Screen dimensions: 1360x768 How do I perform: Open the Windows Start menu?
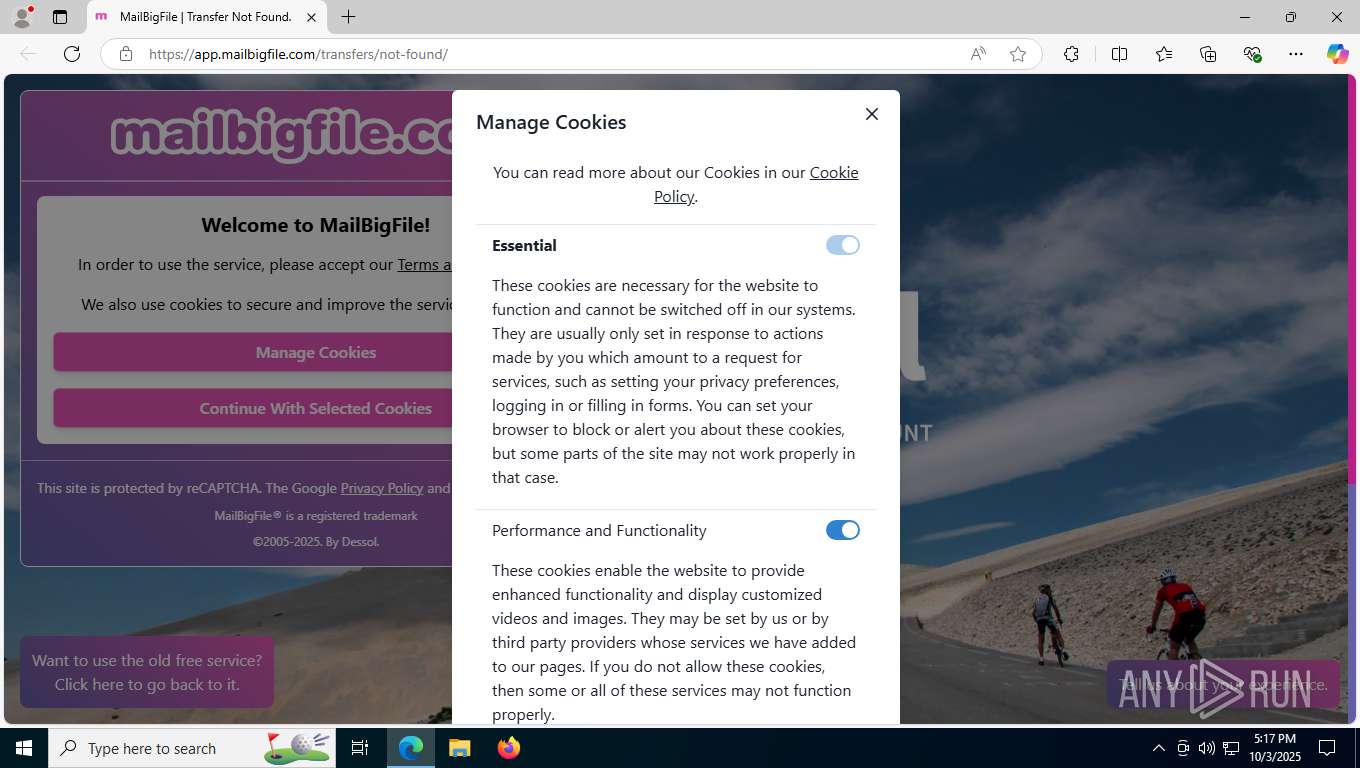[x=24, y=748]
